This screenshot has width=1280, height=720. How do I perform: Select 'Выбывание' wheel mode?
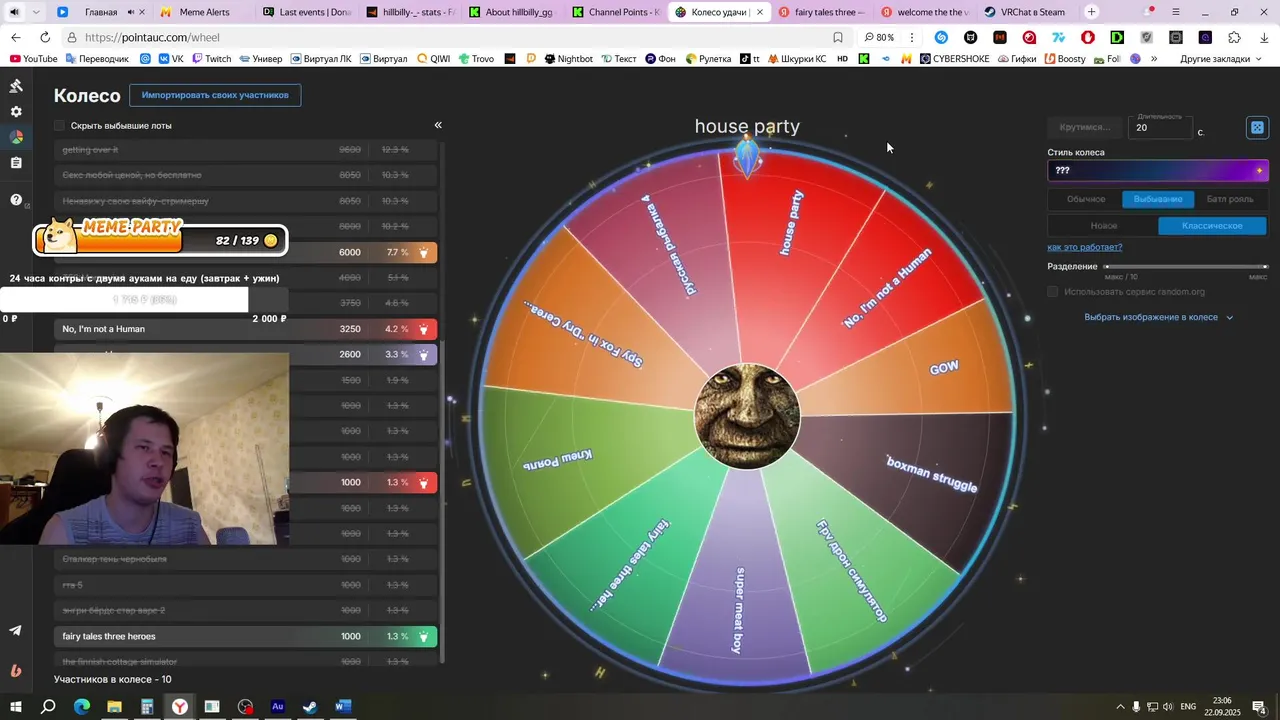1158,199
